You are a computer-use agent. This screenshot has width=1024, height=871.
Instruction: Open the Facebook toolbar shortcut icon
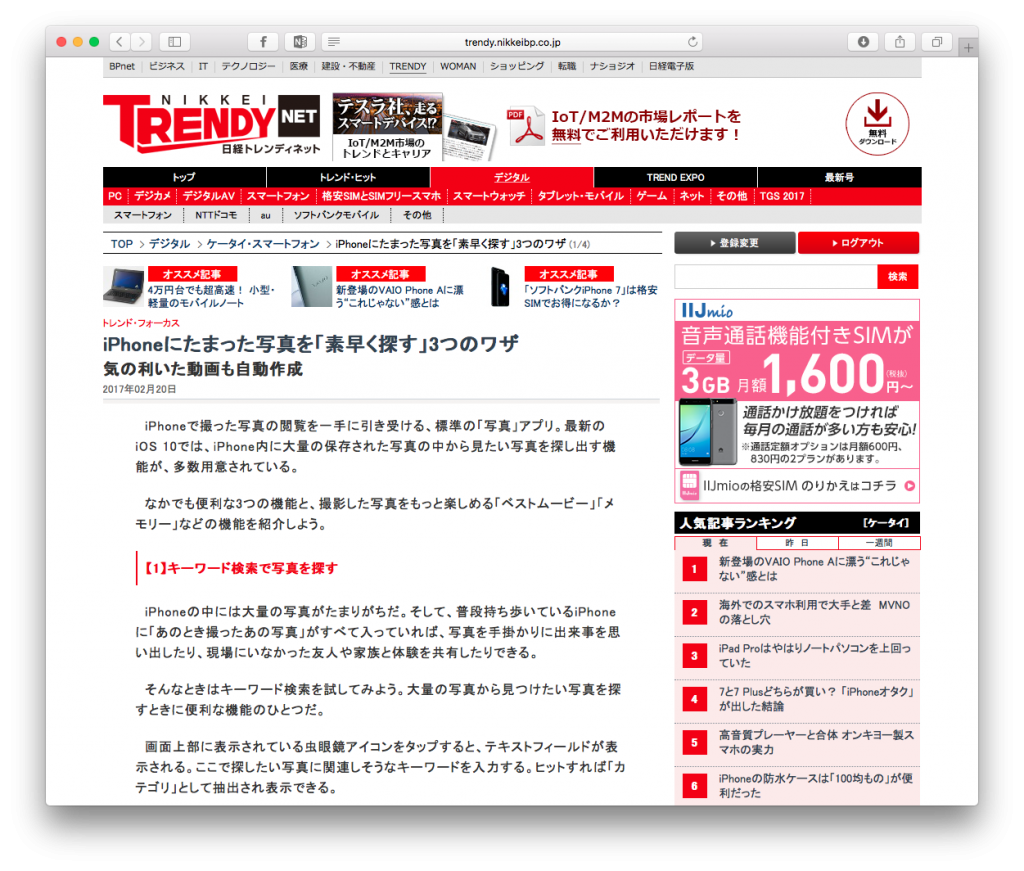[263, 42]
